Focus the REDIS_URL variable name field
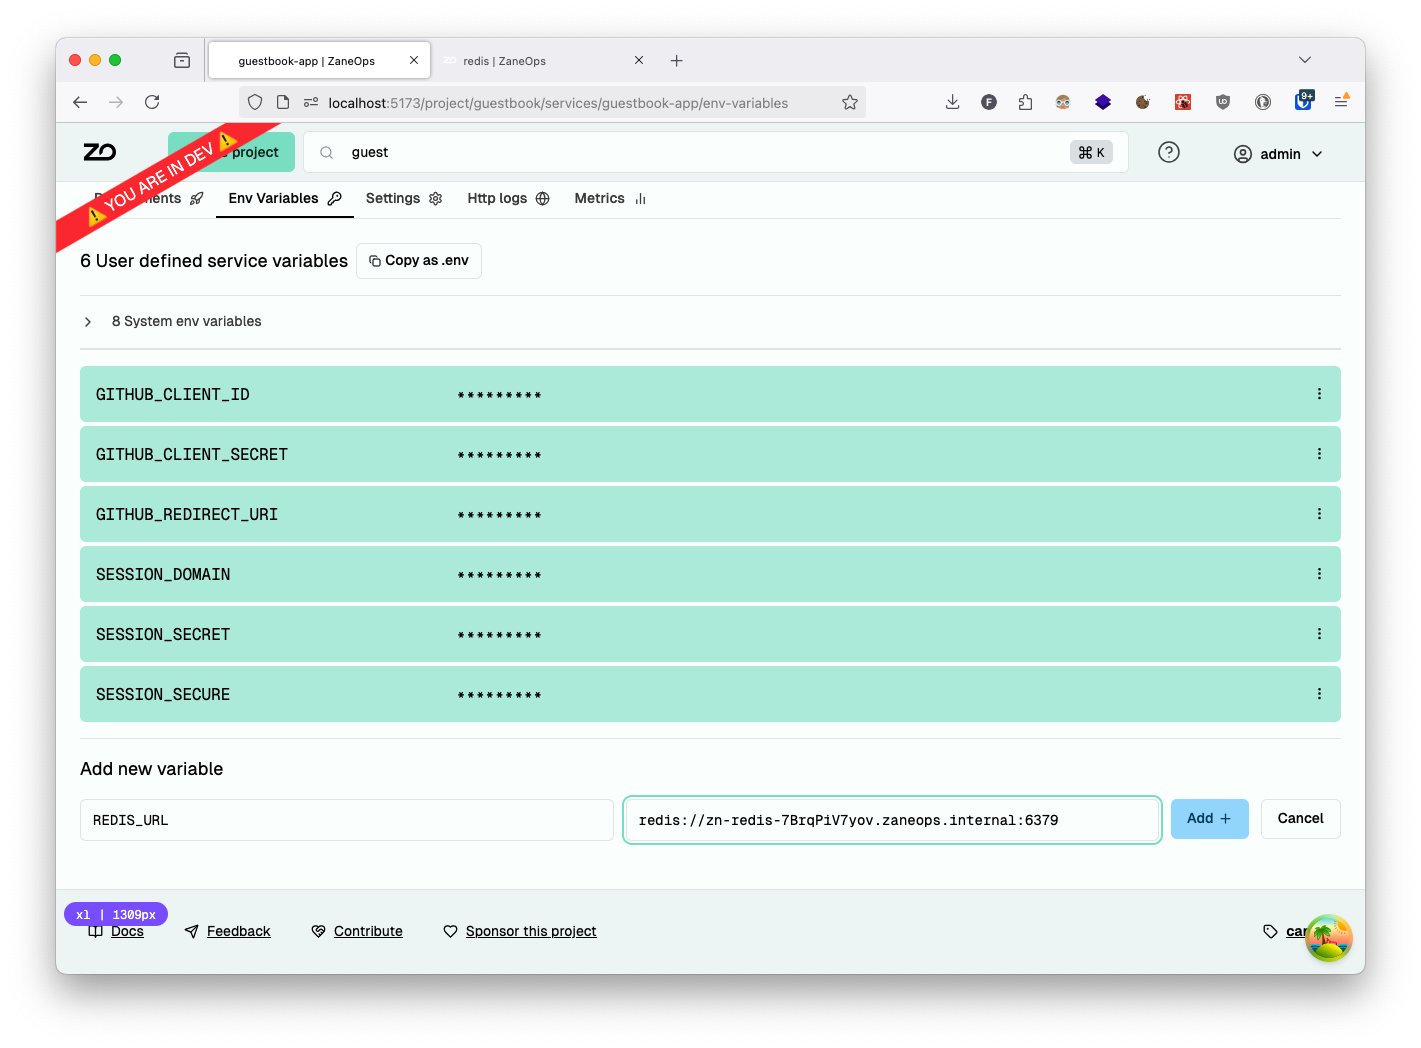This screenshot has height=1048, width=1421. point(347,820)
